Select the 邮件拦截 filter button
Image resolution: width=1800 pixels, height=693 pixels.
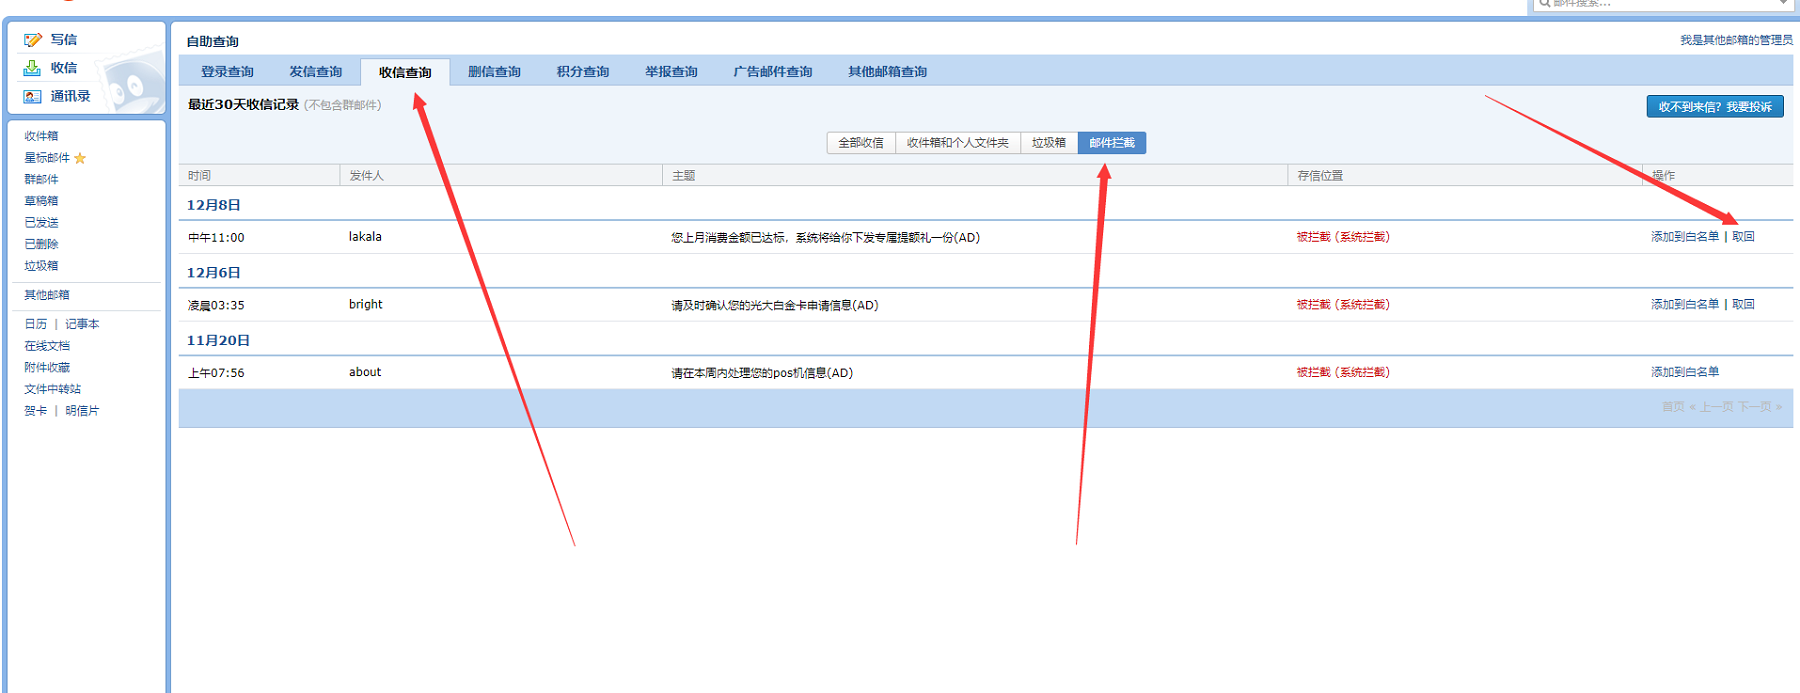1111,143
